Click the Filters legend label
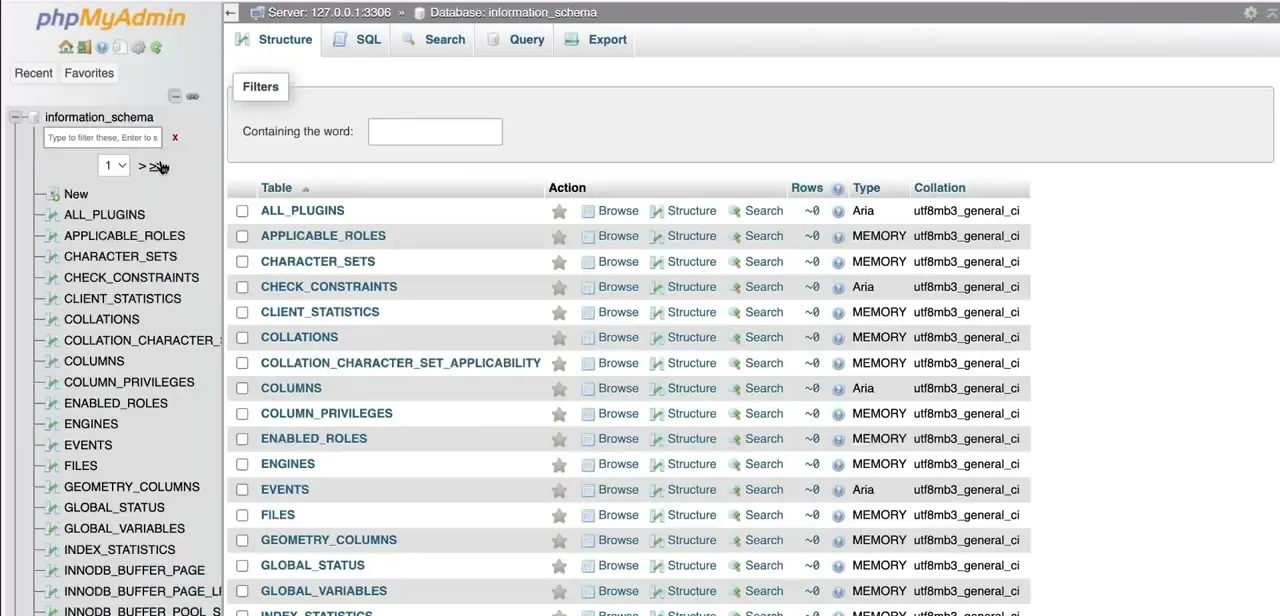The image size is (1280, 616). (260, 87)
